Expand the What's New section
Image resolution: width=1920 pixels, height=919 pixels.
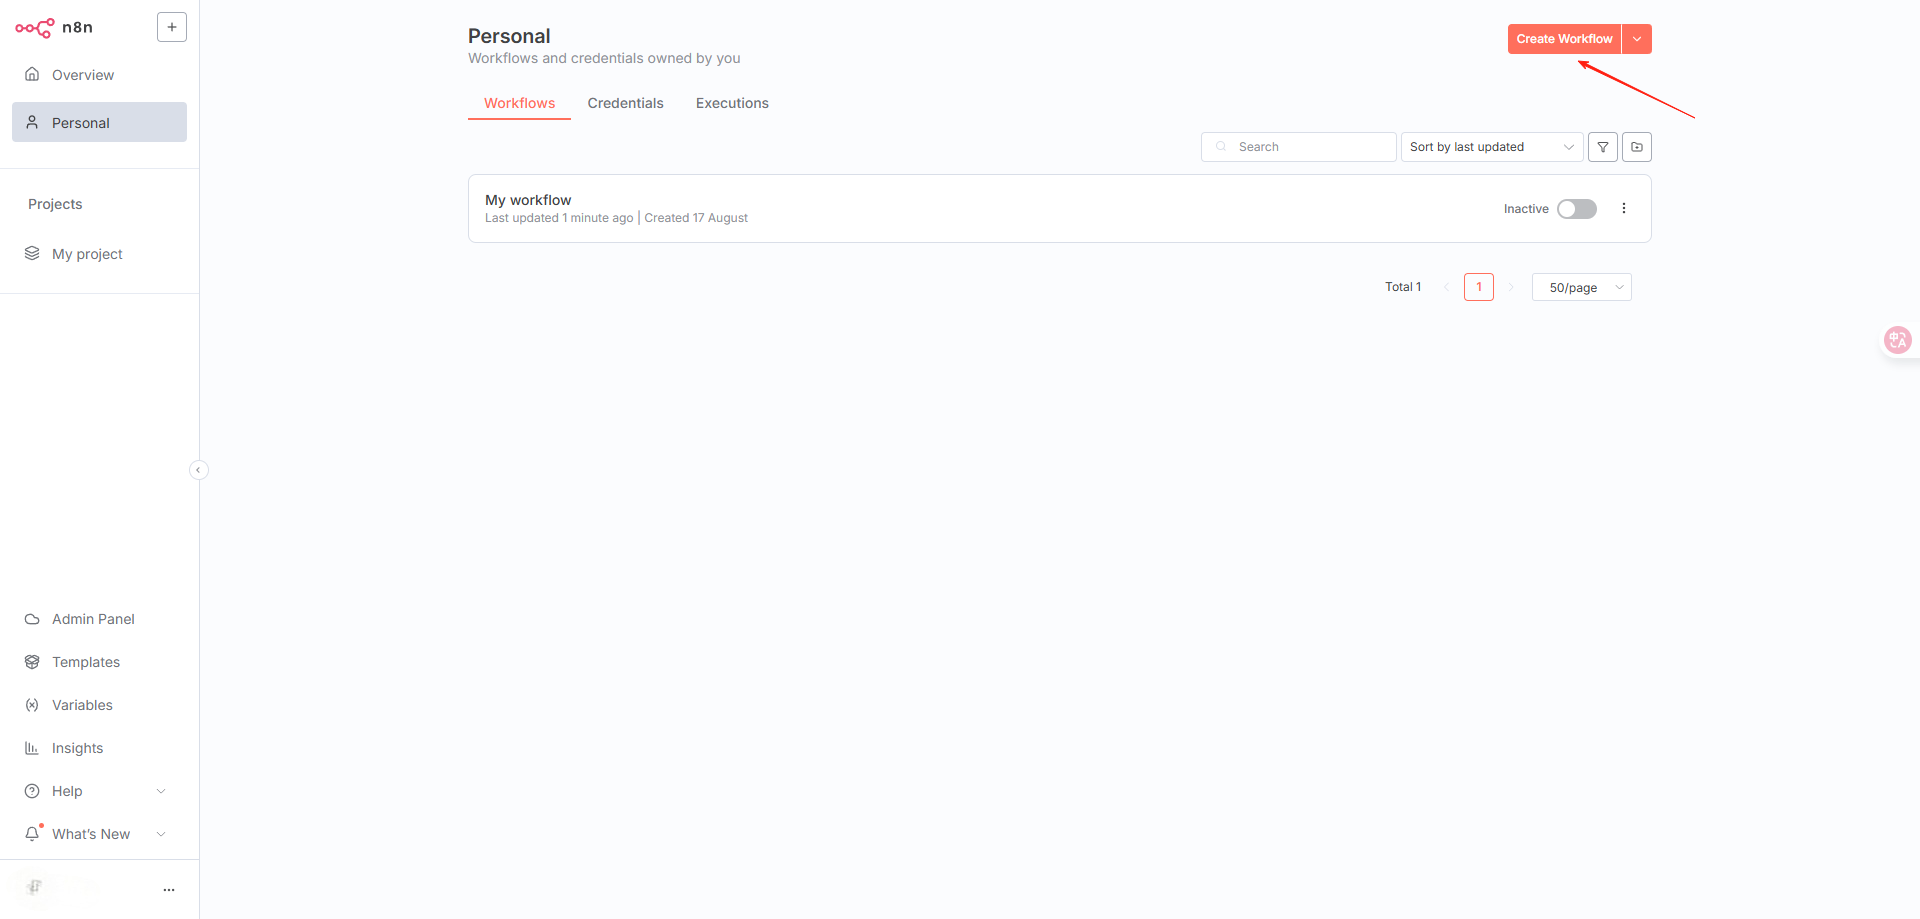pyautogui.click(x=99, y=834)
